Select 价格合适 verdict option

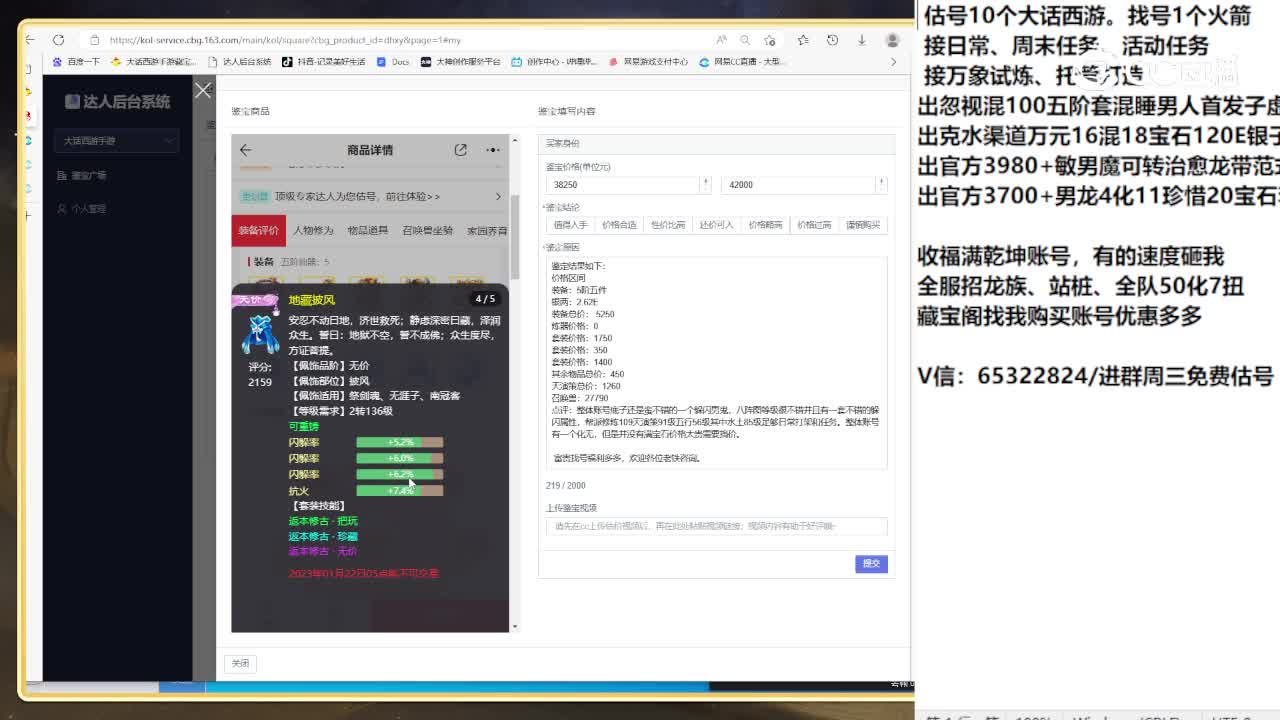tap(619, 225)
